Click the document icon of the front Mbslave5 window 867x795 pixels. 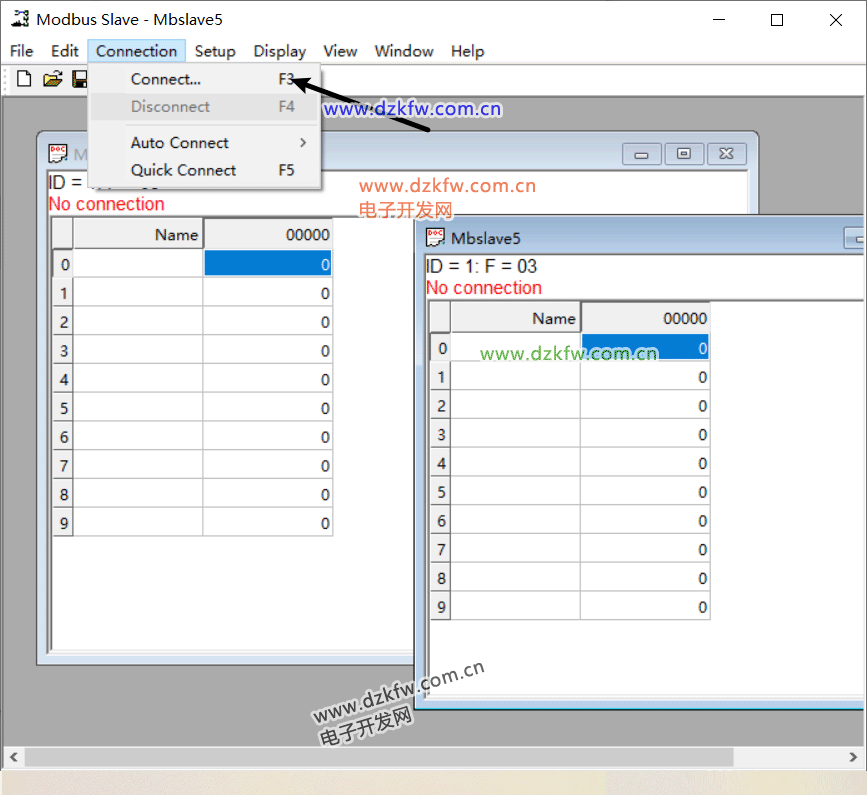435,238
